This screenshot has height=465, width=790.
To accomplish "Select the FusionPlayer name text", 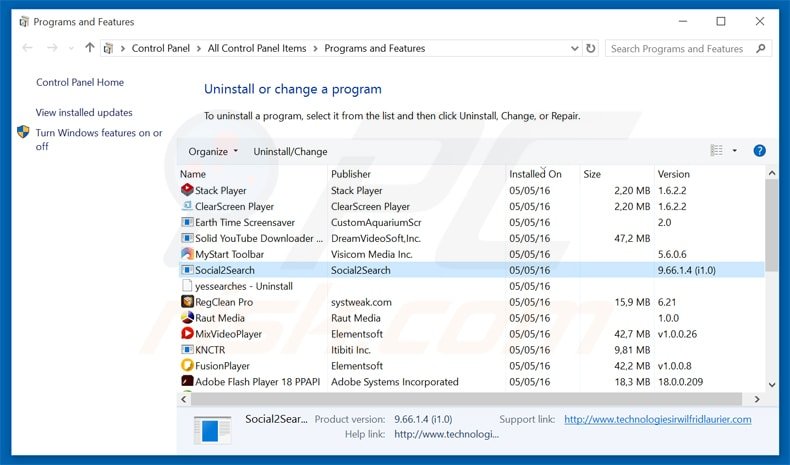I will click(x=222, y=365).
